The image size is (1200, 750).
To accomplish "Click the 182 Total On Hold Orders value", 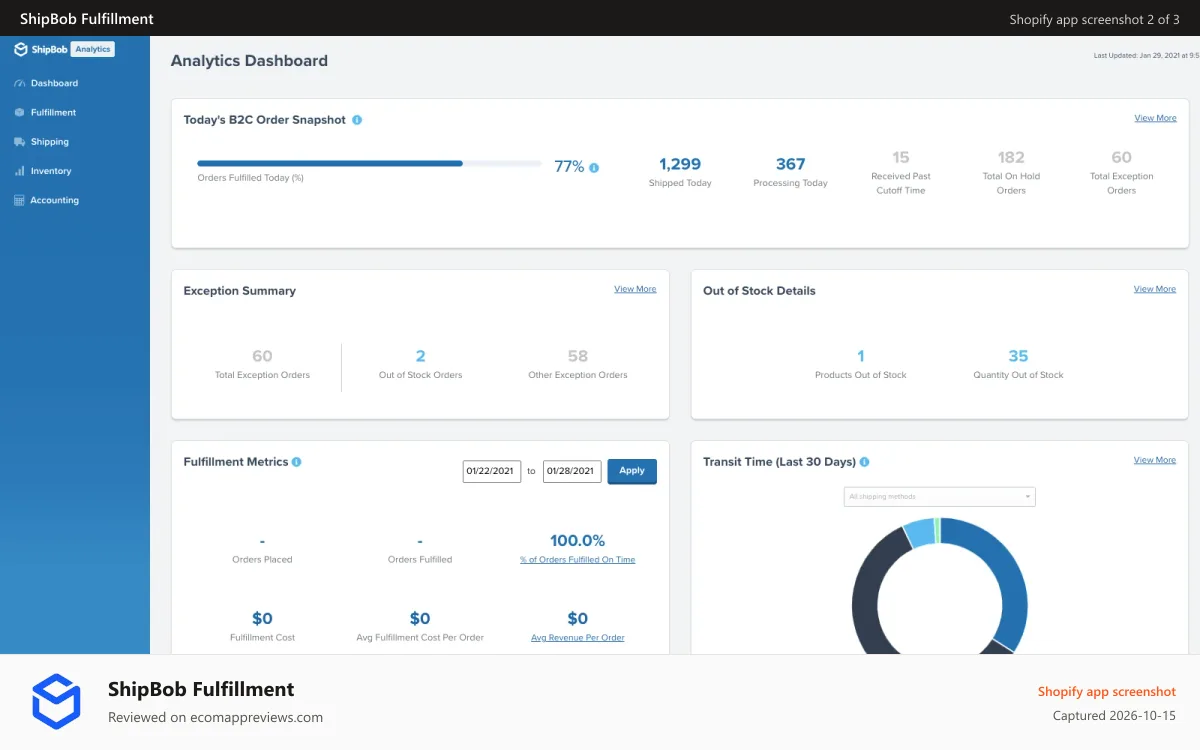I will 1011,157.
